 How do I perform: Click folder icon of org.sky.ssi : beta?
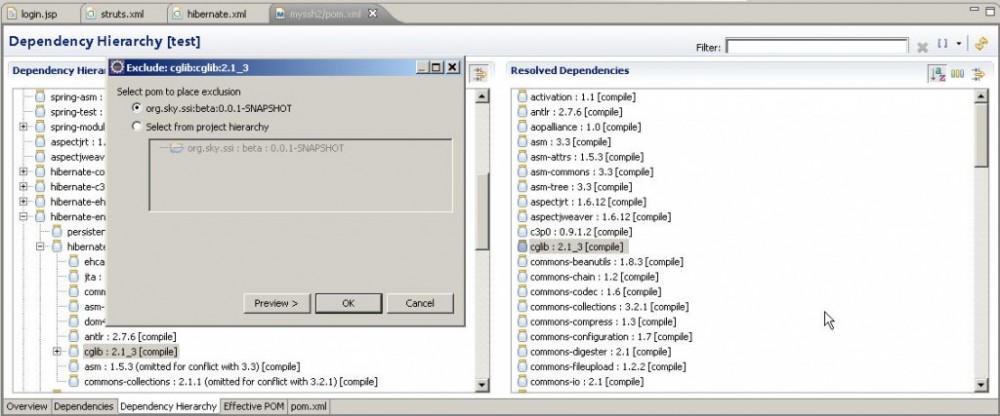pos(177,148)
